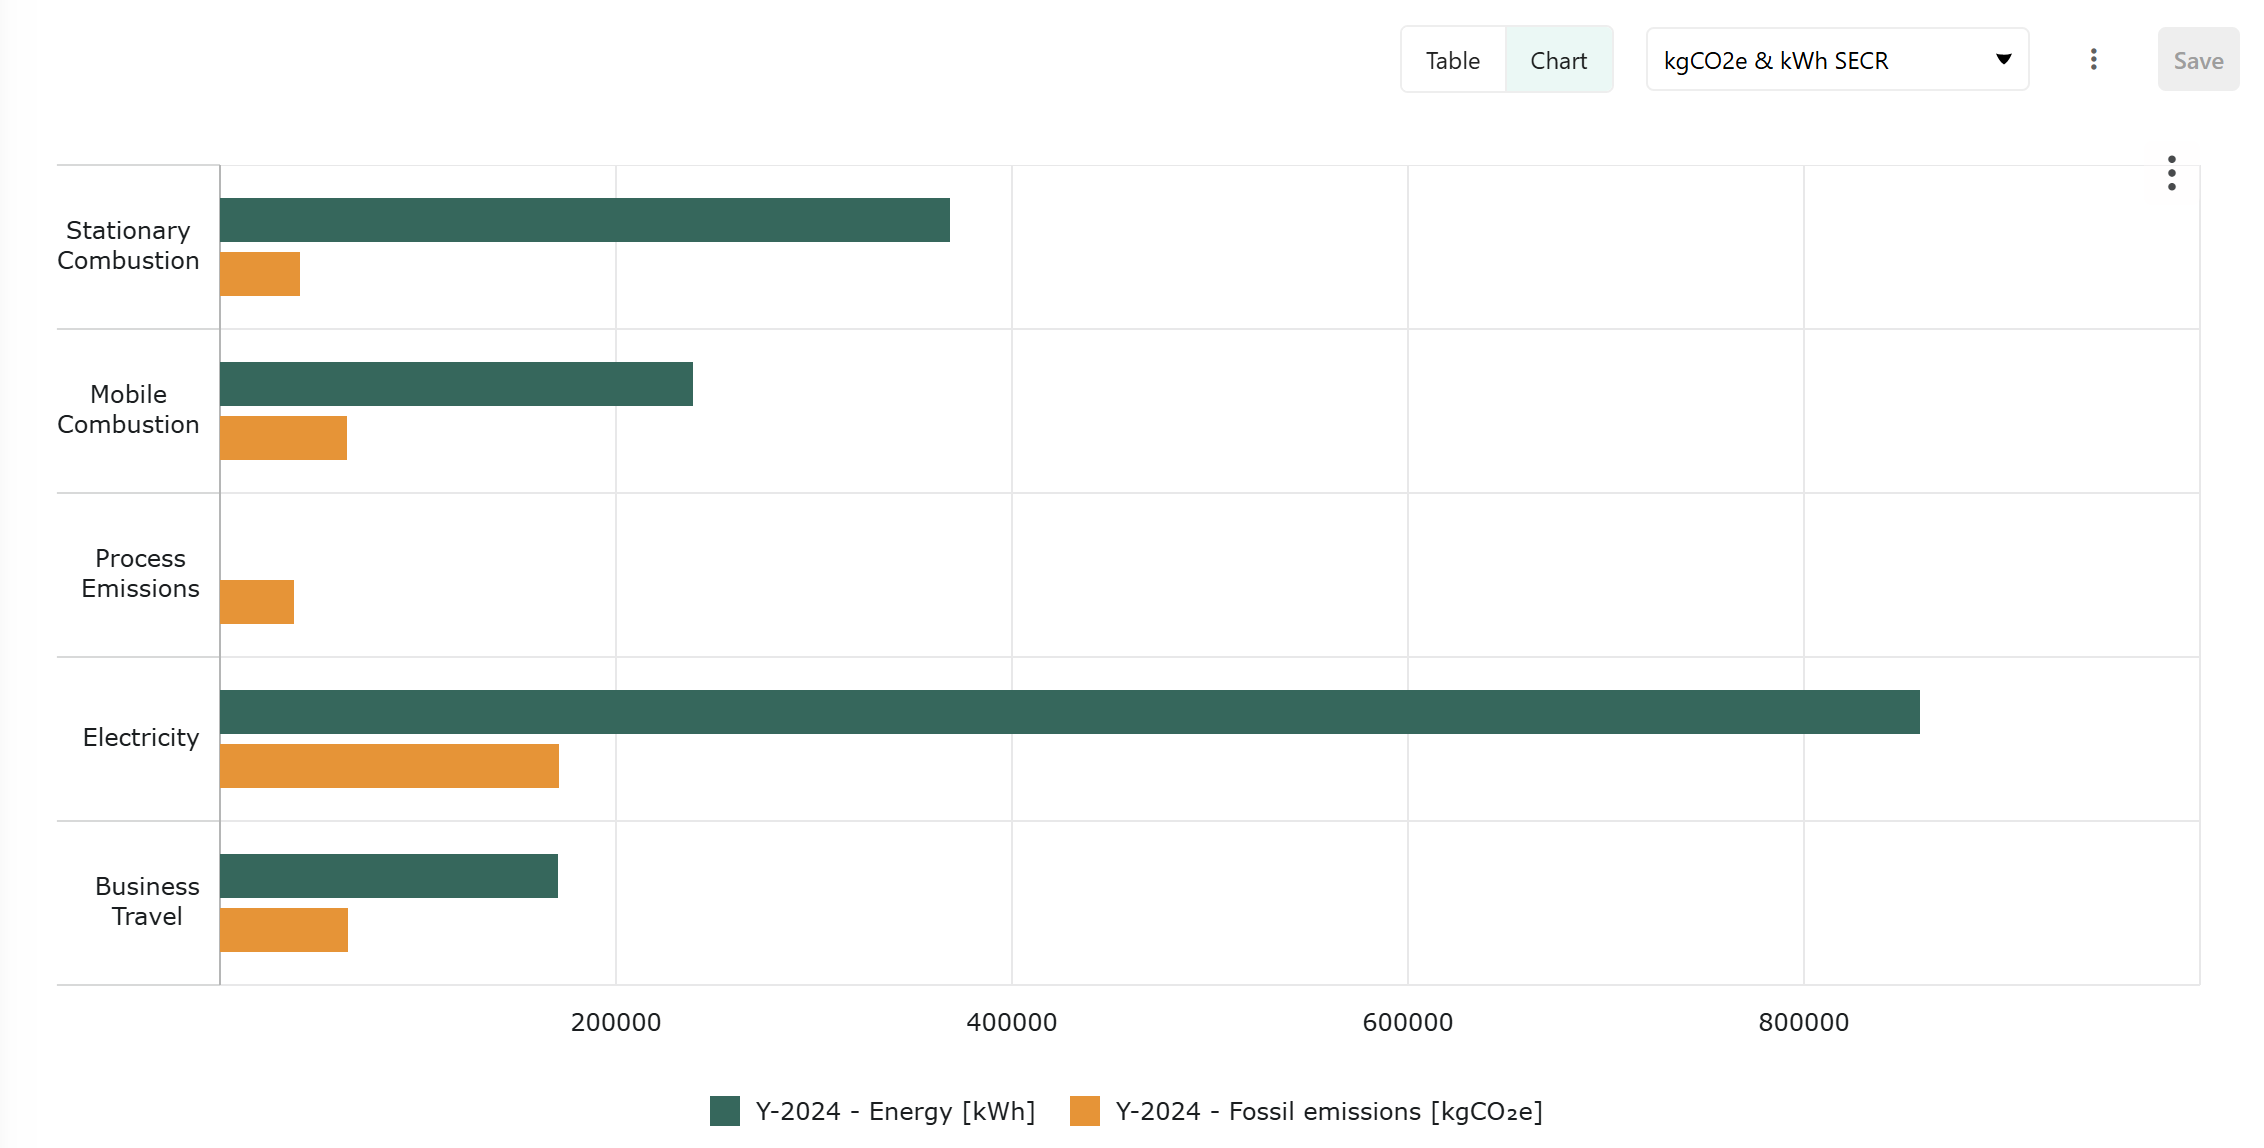
Task: Toggle the Fossil emissions orange legend swatch
Action: (1085, 1111)
